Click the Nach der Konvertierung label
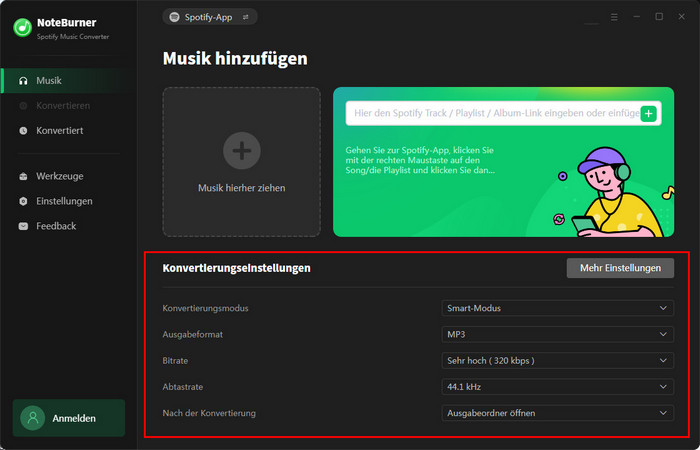Viewport: 700px width, 450px height. [x=209, y=413]
